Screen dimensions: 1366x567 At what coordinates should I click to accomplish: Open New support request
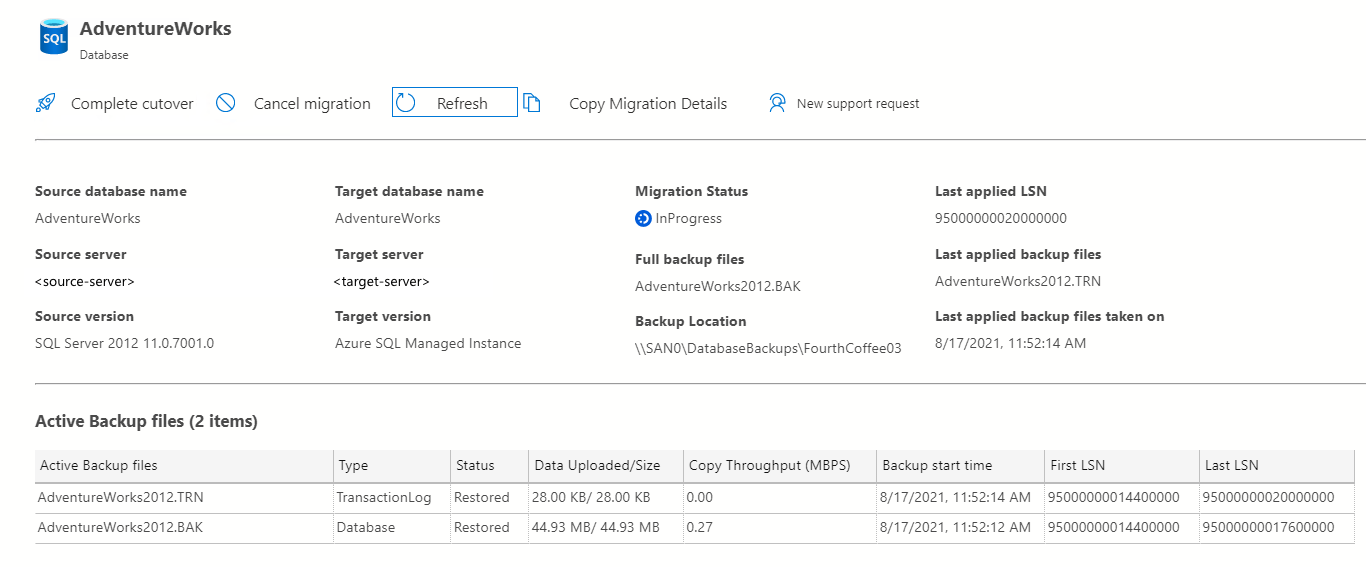pyautogui.click(x=857, y=104)
